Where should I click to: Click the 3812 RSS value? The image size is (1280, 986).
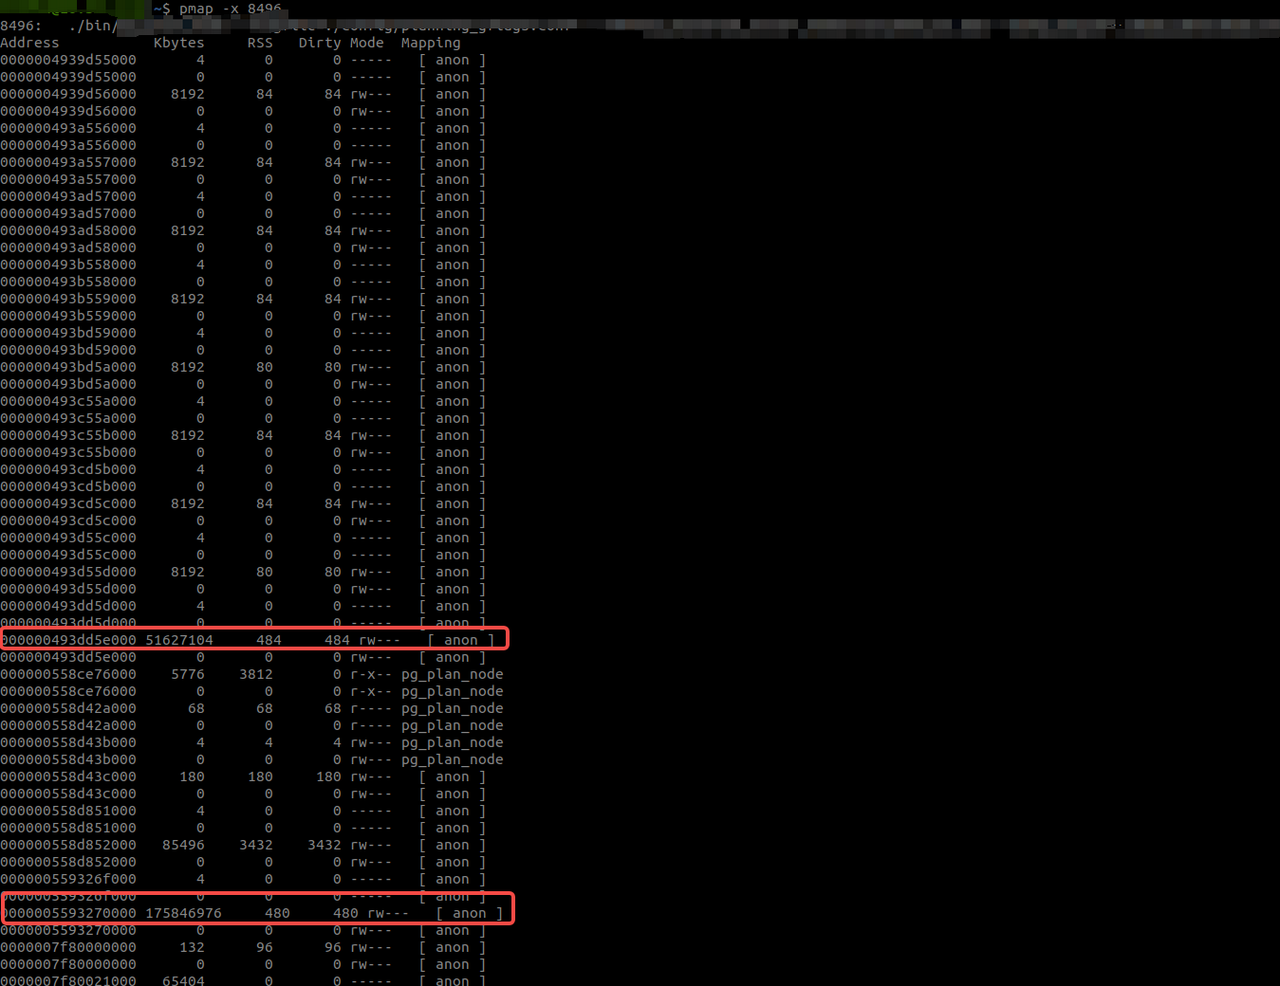256,674
